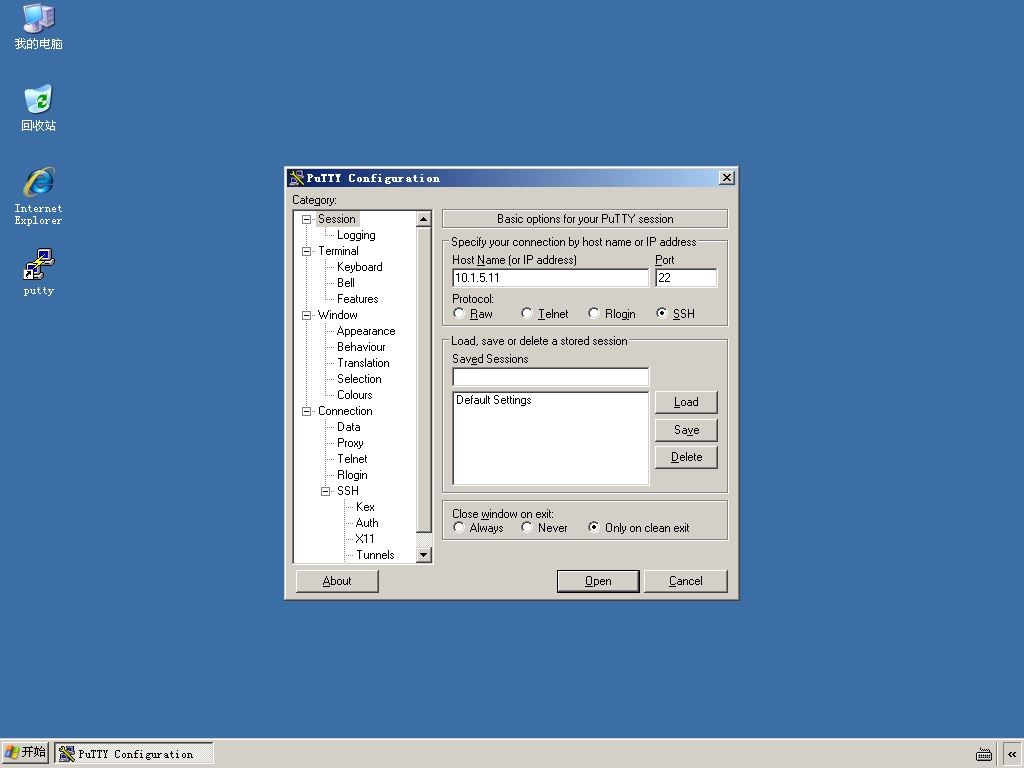
Task: Set close window on exit to Never
Action: pos(527,527)
